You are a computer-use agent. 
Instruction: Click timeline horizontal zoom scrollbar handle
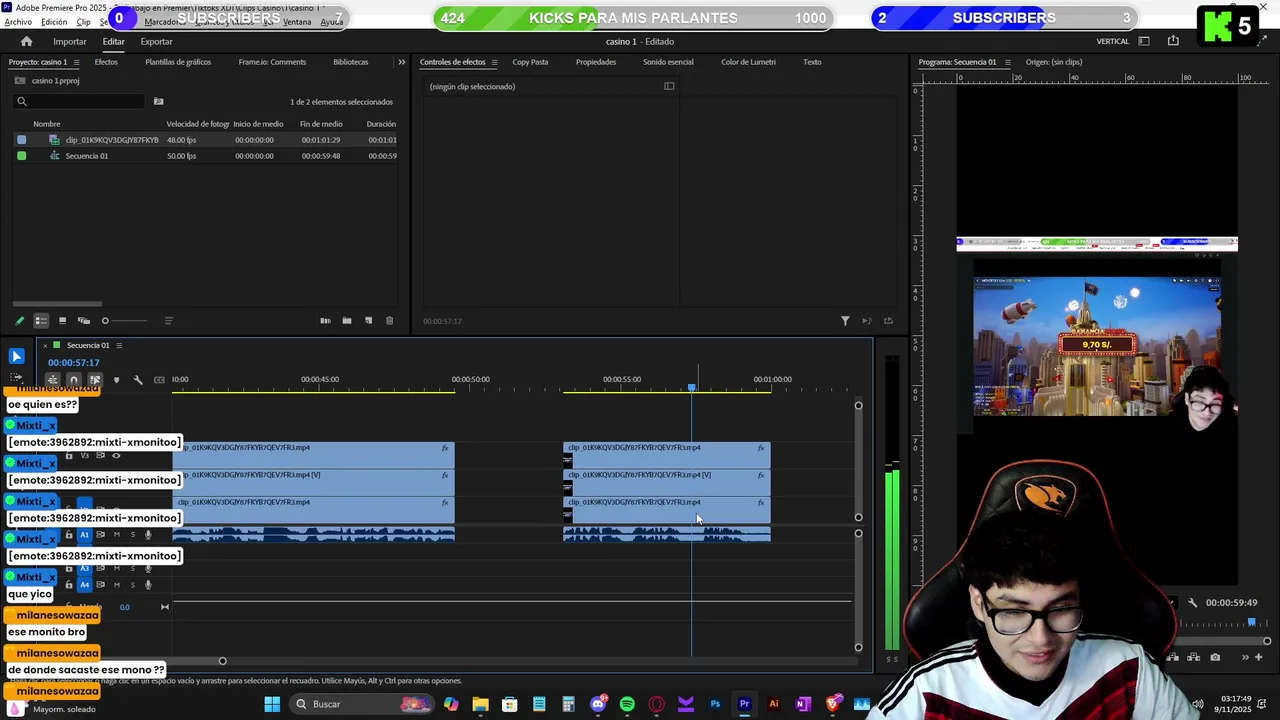coord(222,661)
